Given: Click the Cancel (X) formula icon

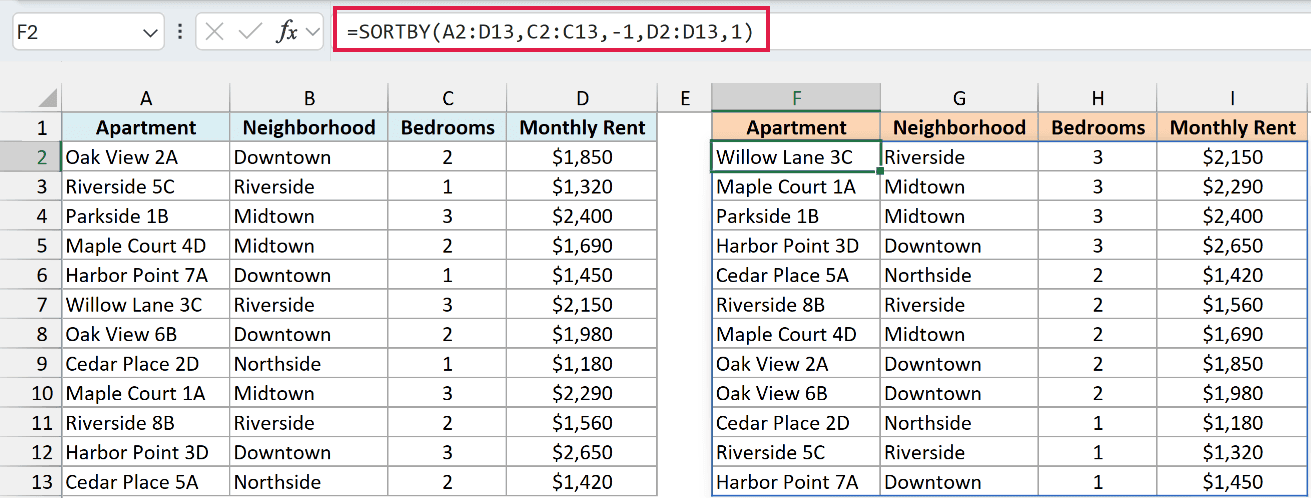Looking at the screenshot, I should pyautogui.click(x=214, y=32).
